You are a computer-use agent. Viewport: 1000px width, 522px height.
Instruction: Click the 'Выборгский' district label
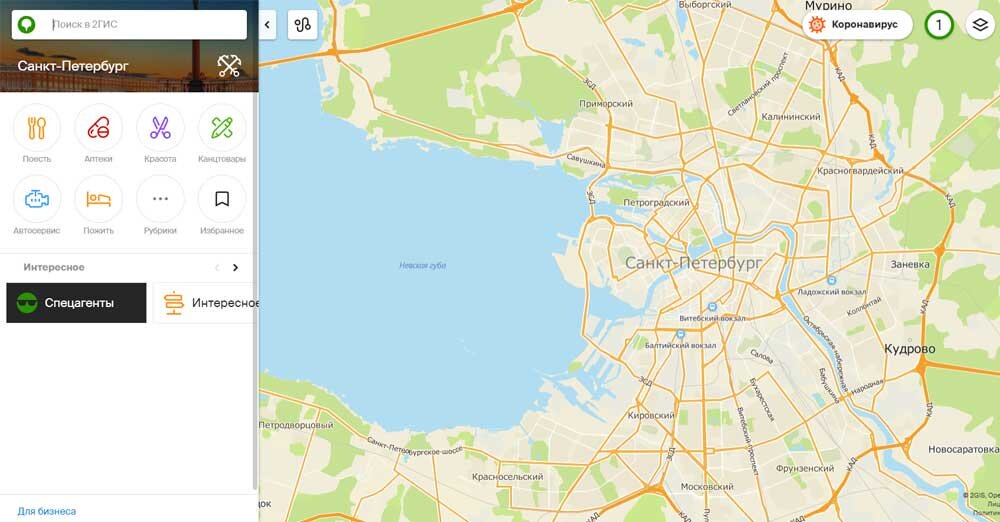tap(705, 4)
